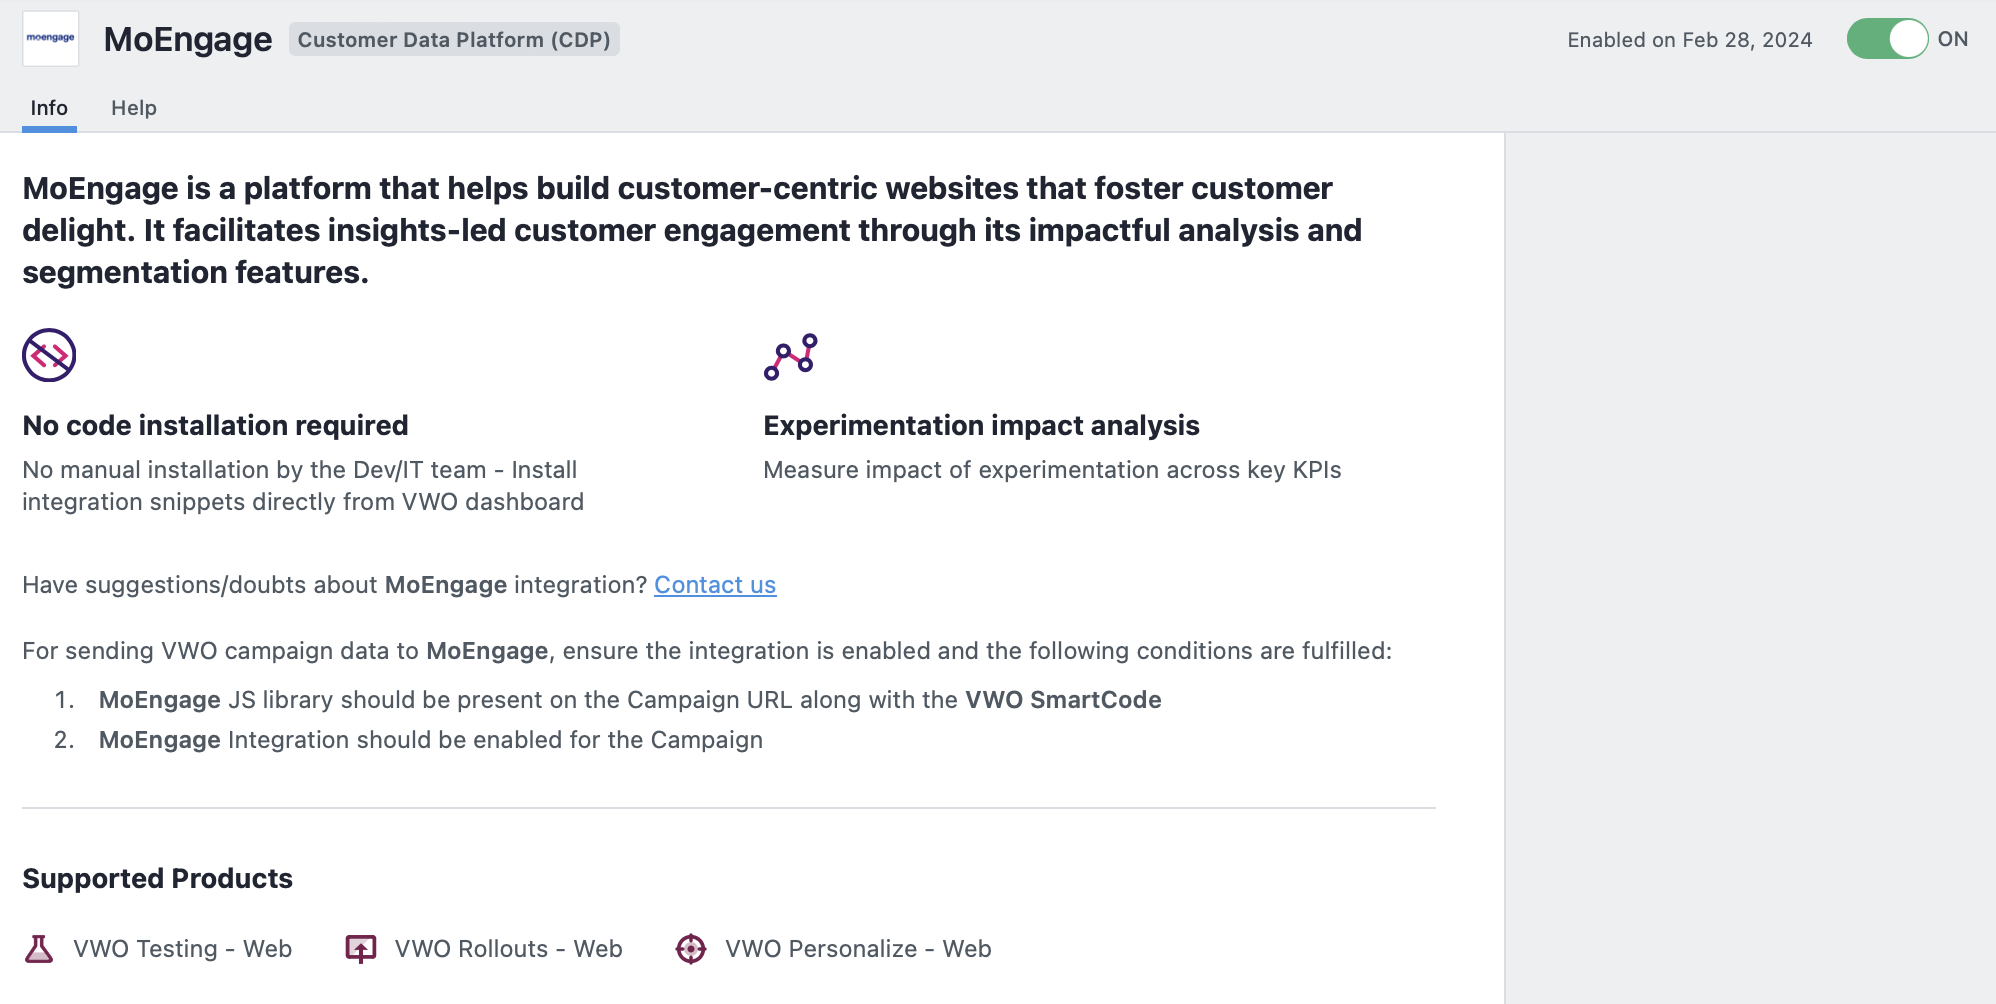Click the No code installation required heading

coord(216,426)
